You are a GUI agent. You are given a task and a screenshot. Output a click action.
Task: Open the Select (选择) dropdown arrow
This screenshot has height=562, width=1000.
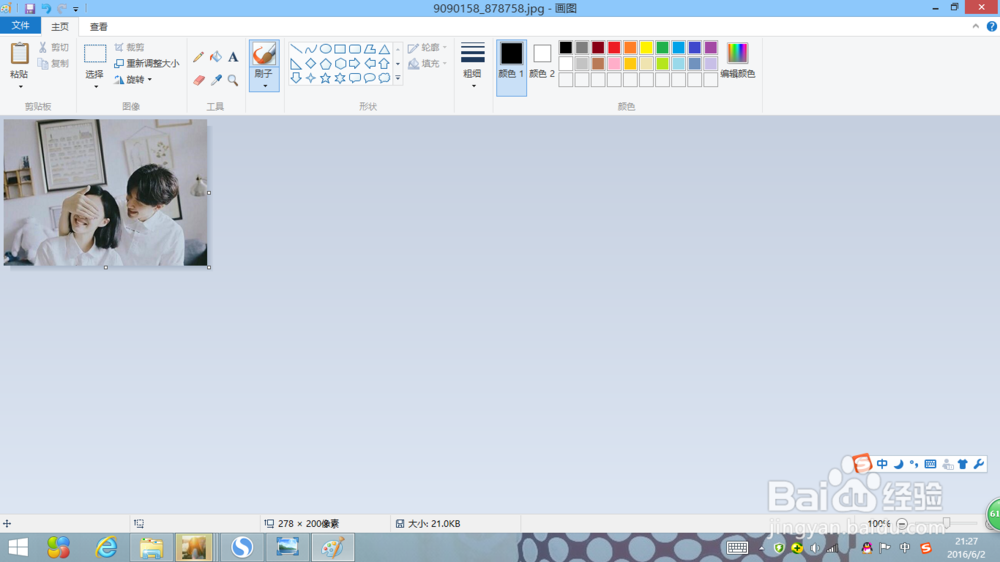95,86
